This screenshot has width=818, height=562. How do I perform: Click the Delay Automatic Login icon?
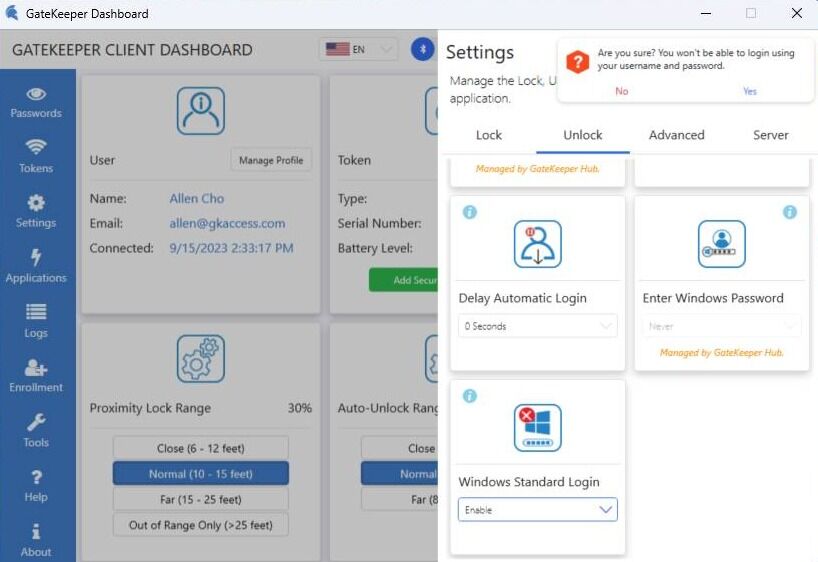click(538, 244)
